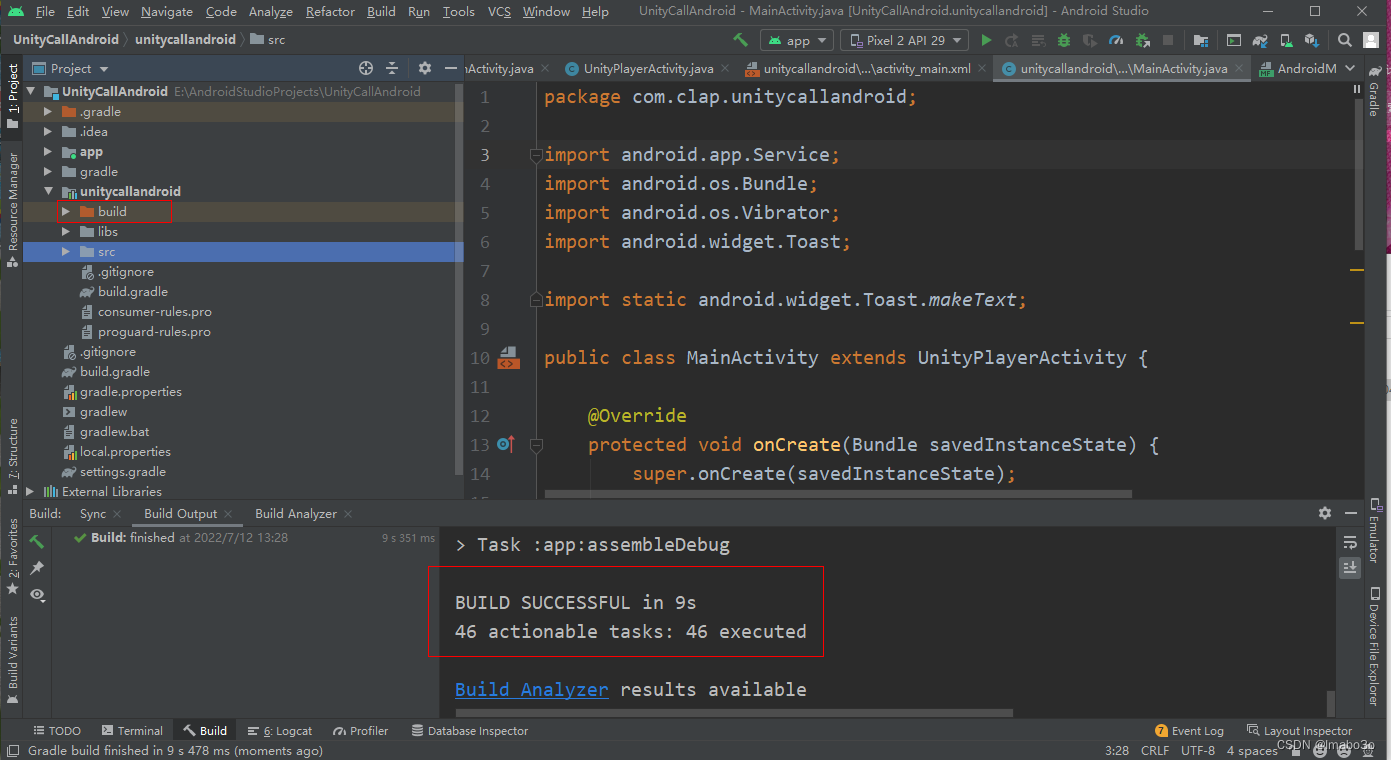The image size is (1391, 760).
Task: Open Layout Inspector
Action: point(1299,731)
